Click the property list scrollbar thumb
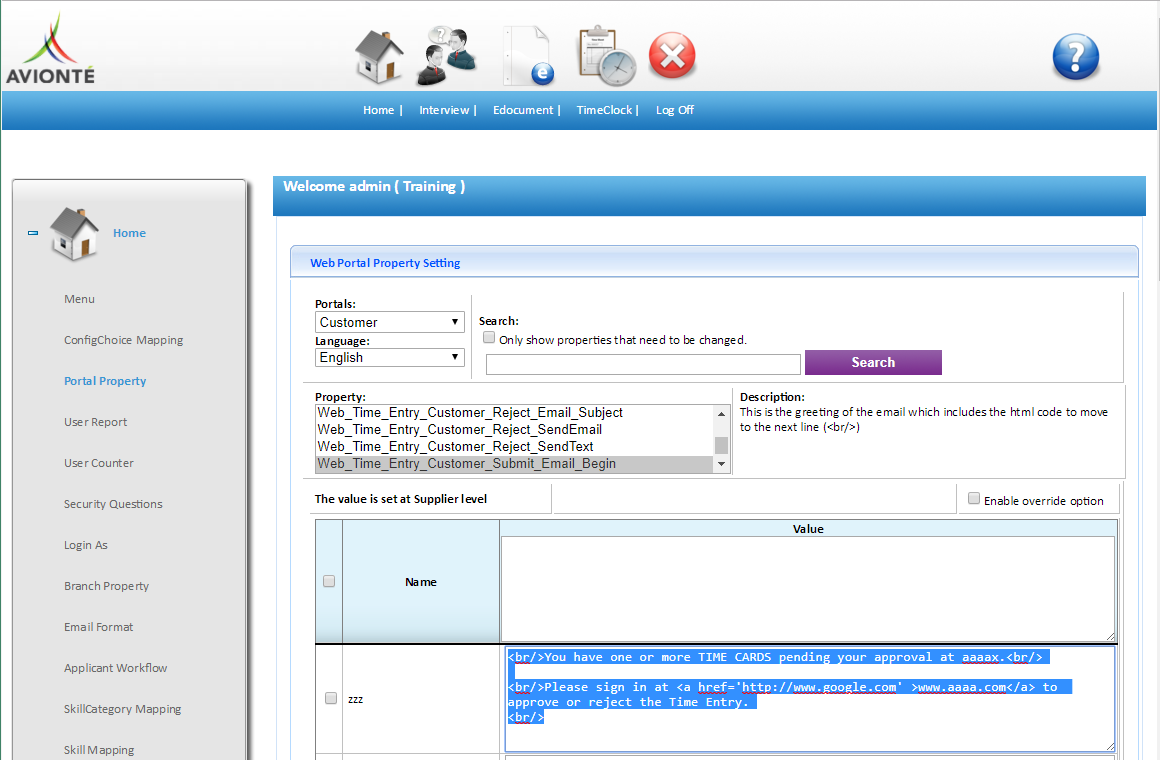This screenshot has height=760, width=1160. point(721,445)
